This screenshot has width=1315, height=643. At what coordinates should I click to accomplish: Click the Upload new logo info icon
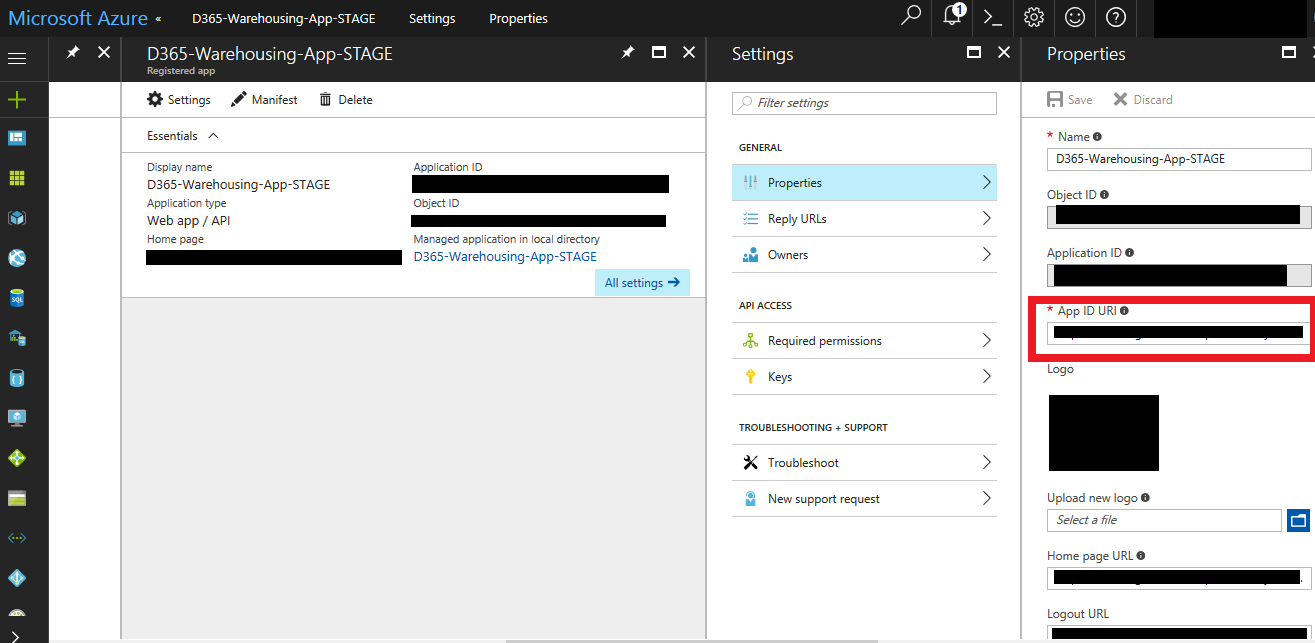1145,498
